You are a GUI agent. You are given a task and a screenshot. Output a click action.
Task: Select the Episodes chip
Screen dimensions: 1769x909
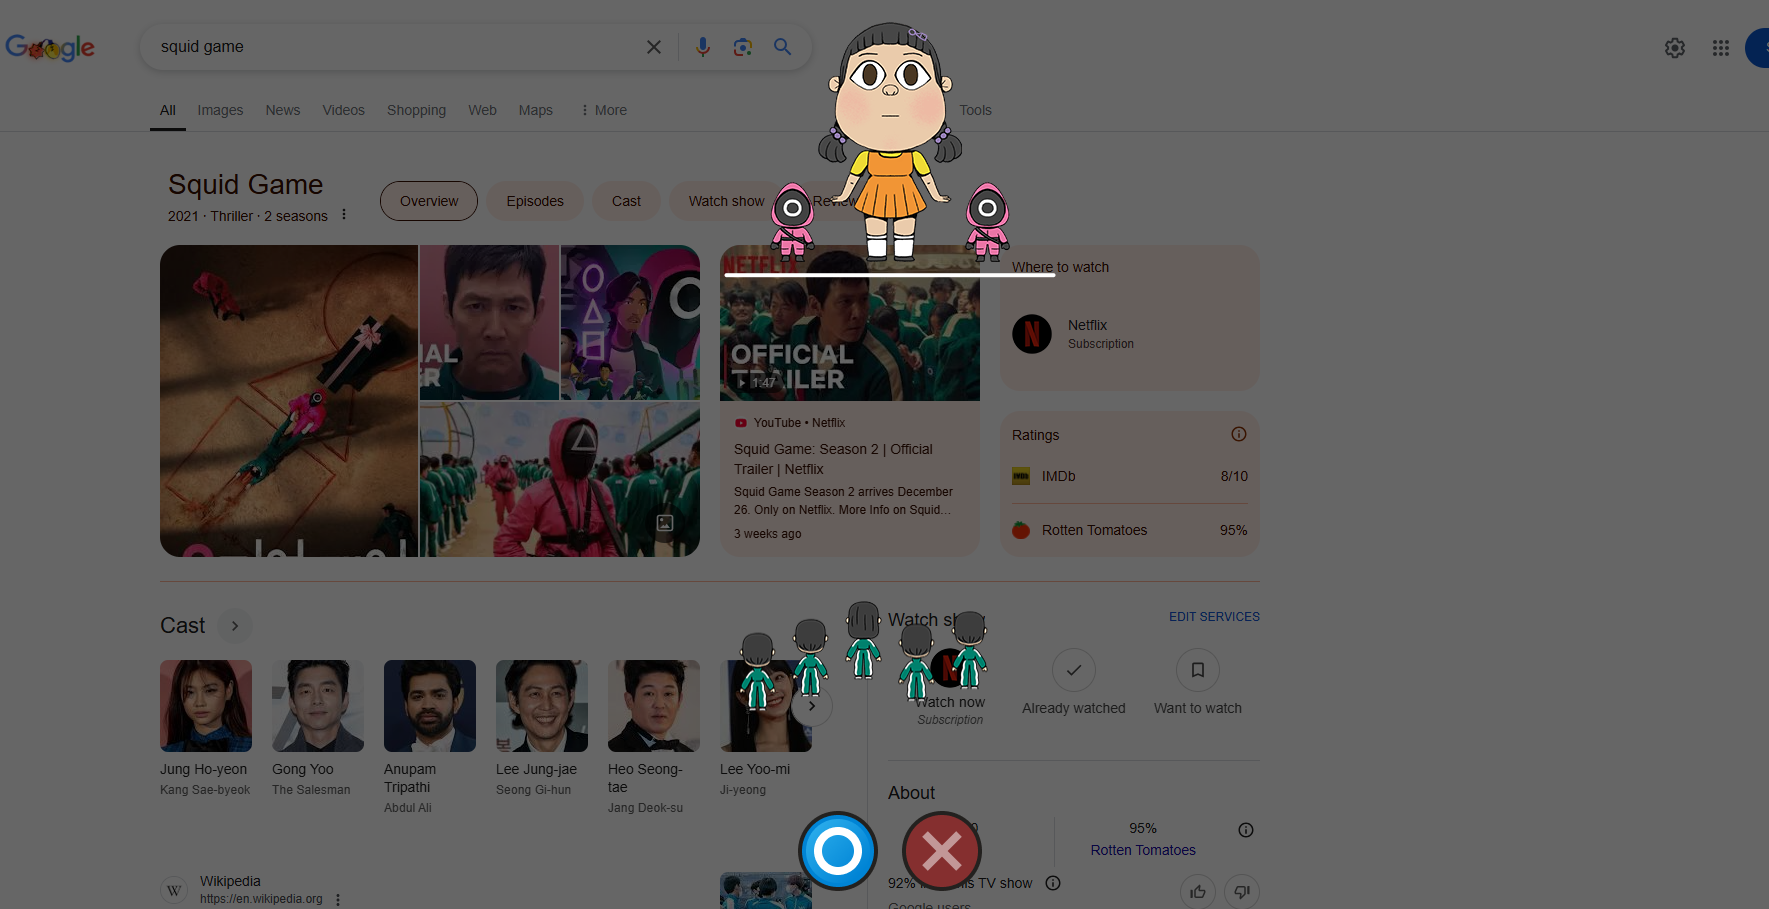pyautogui.click(x=535, y=201)
